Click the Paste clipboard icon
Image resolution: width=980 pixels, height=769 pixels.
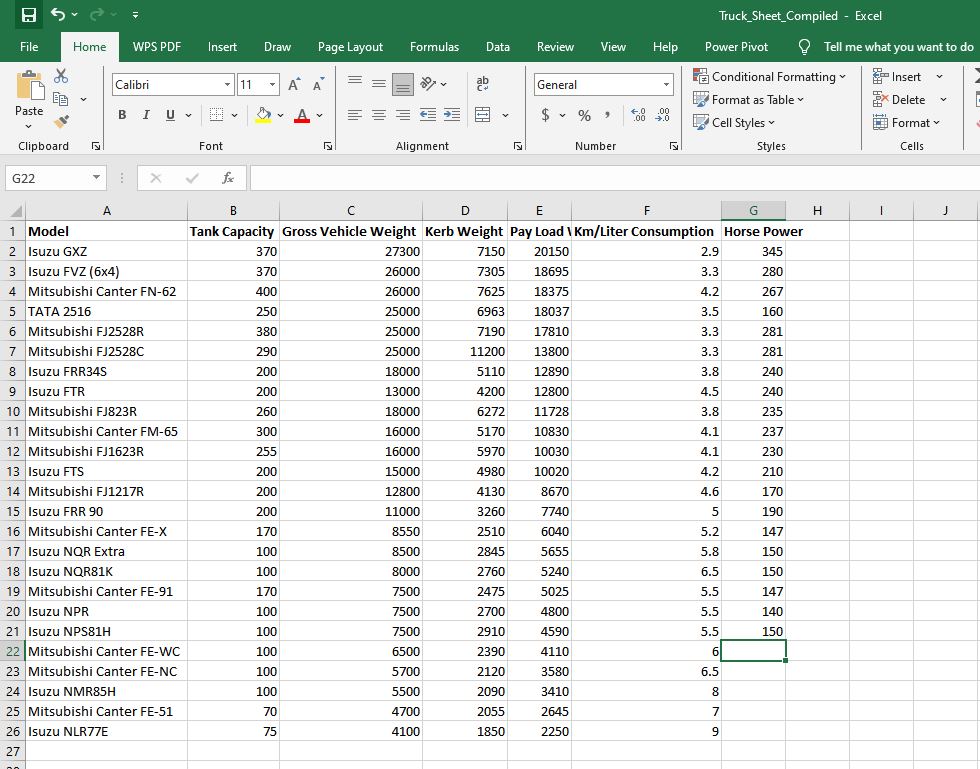coord(29,86)
